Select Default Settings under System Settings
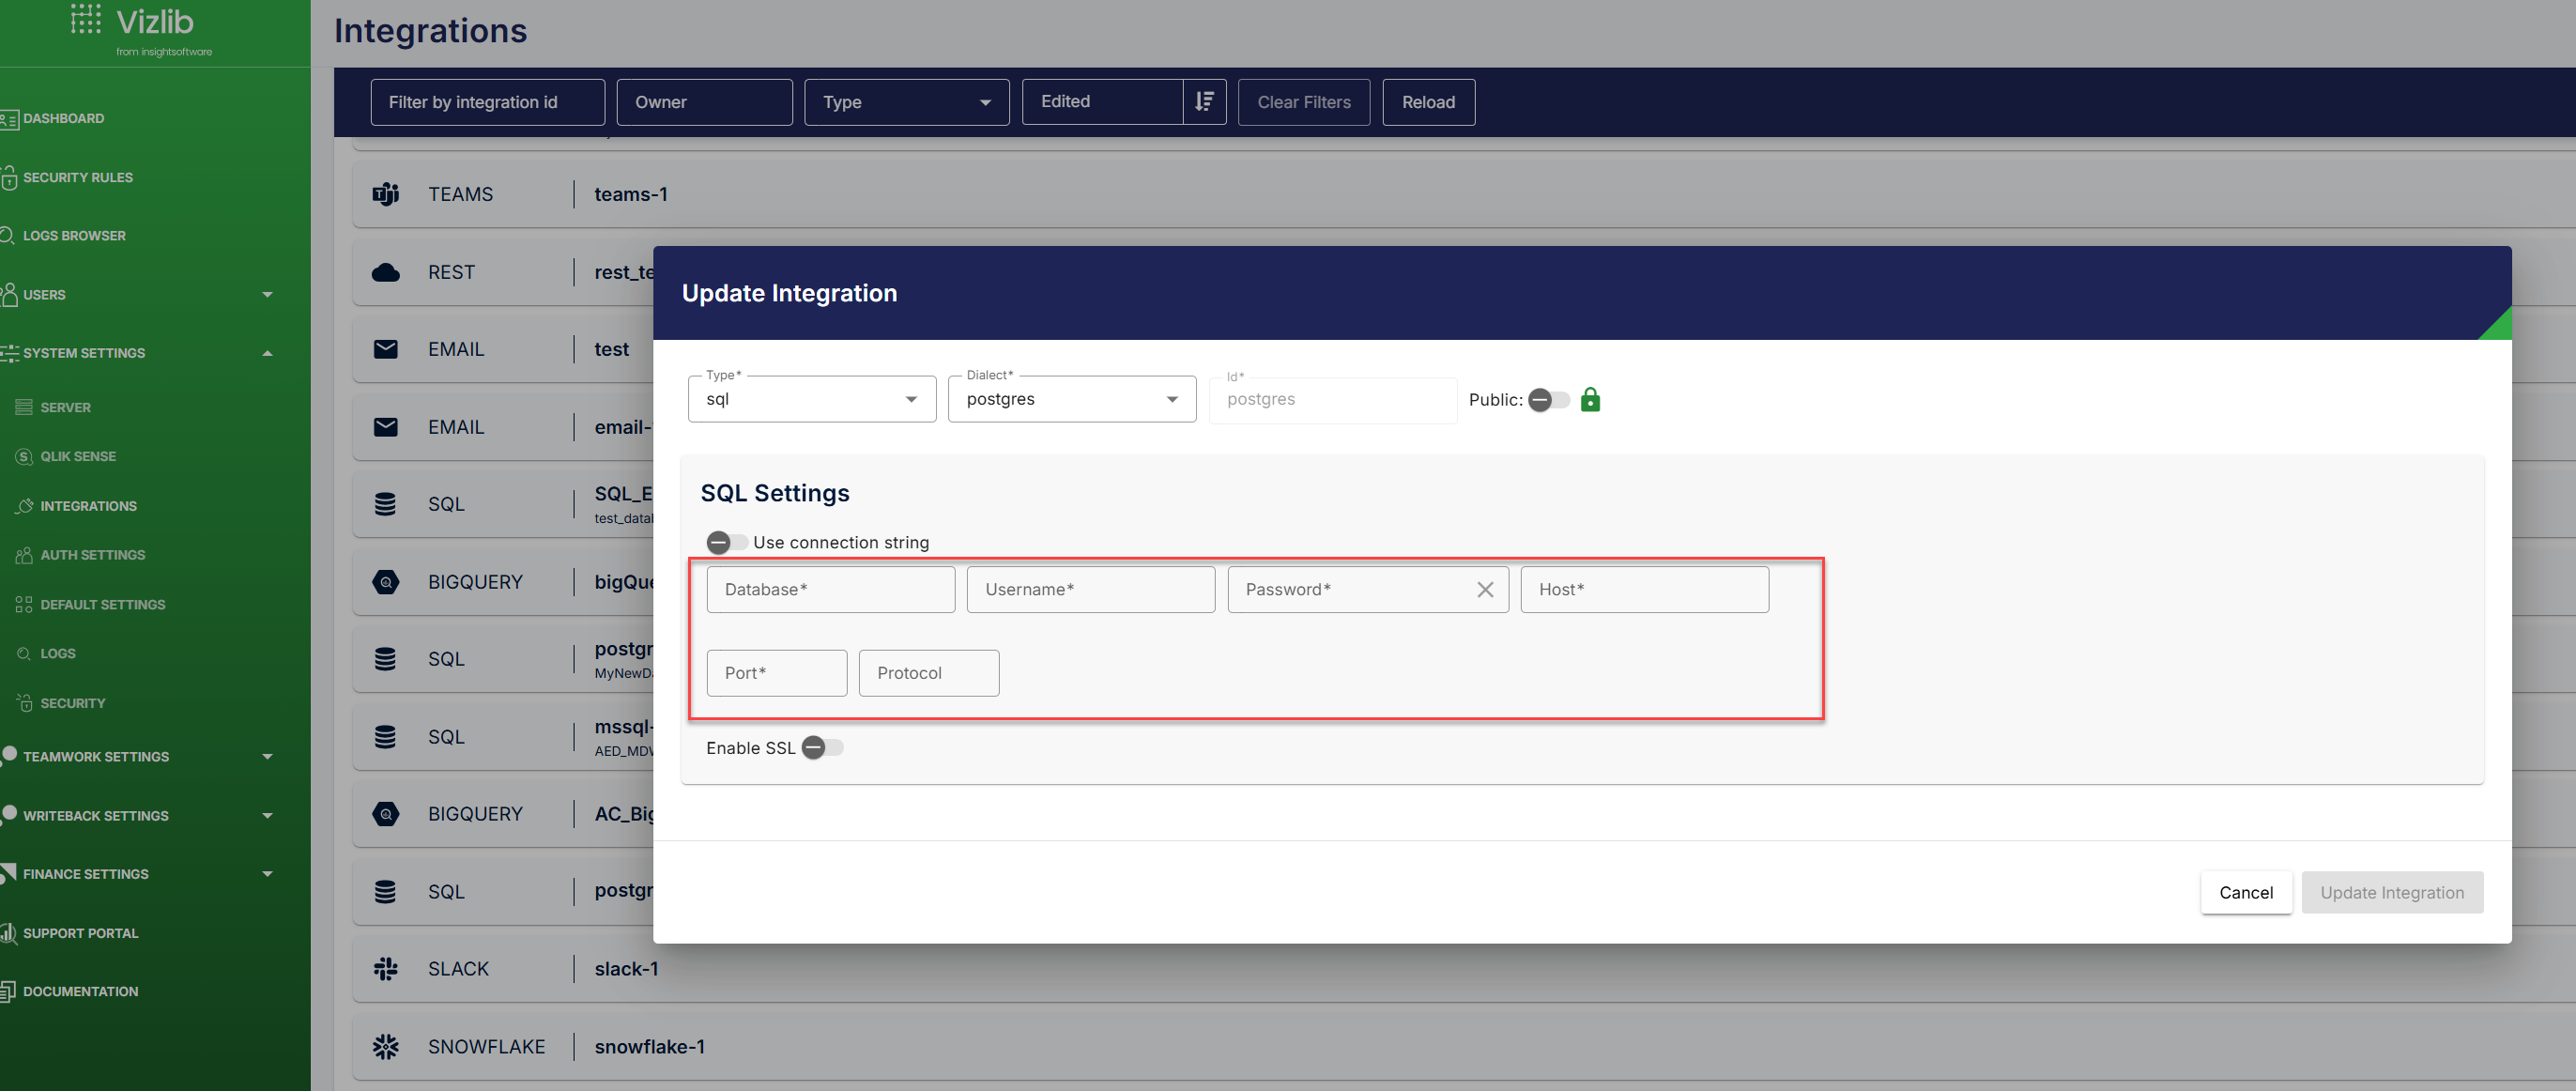Viewport: 2576px width, 1091px height. (x=102, y=605)
